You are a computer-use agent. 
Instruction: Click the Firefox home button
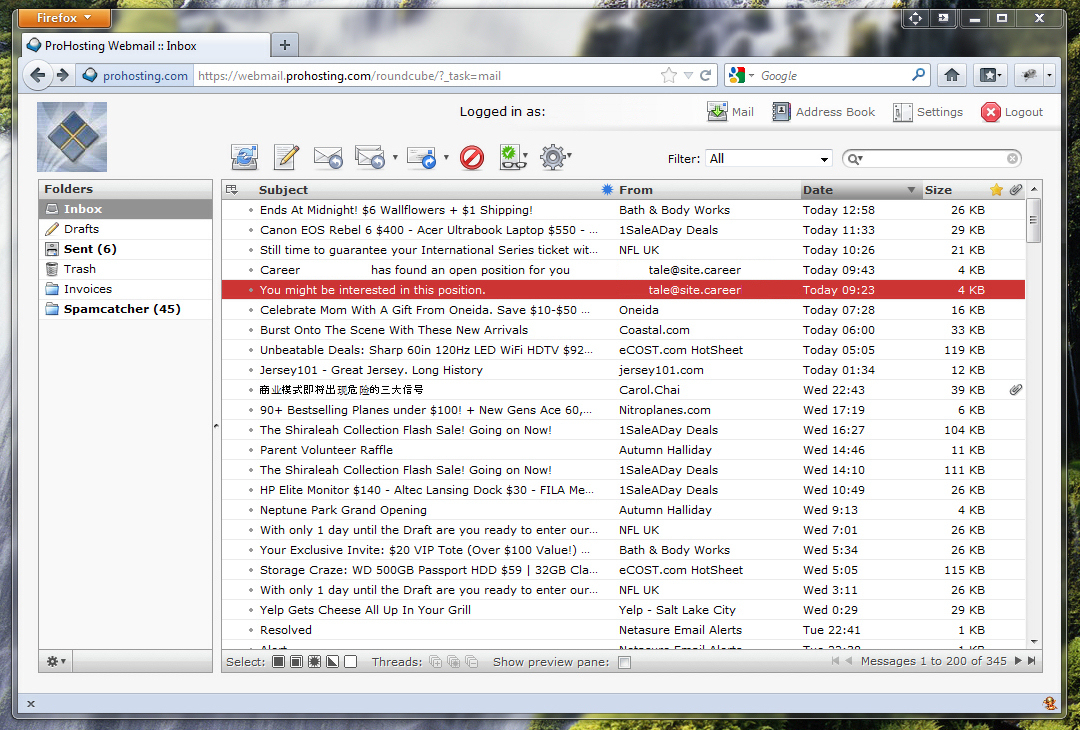(952, 75)
